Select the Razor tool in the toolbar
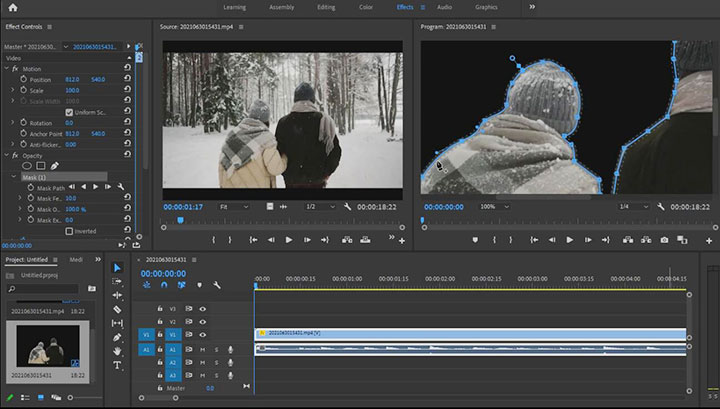The image size is (720, 409). pos(117,309)
